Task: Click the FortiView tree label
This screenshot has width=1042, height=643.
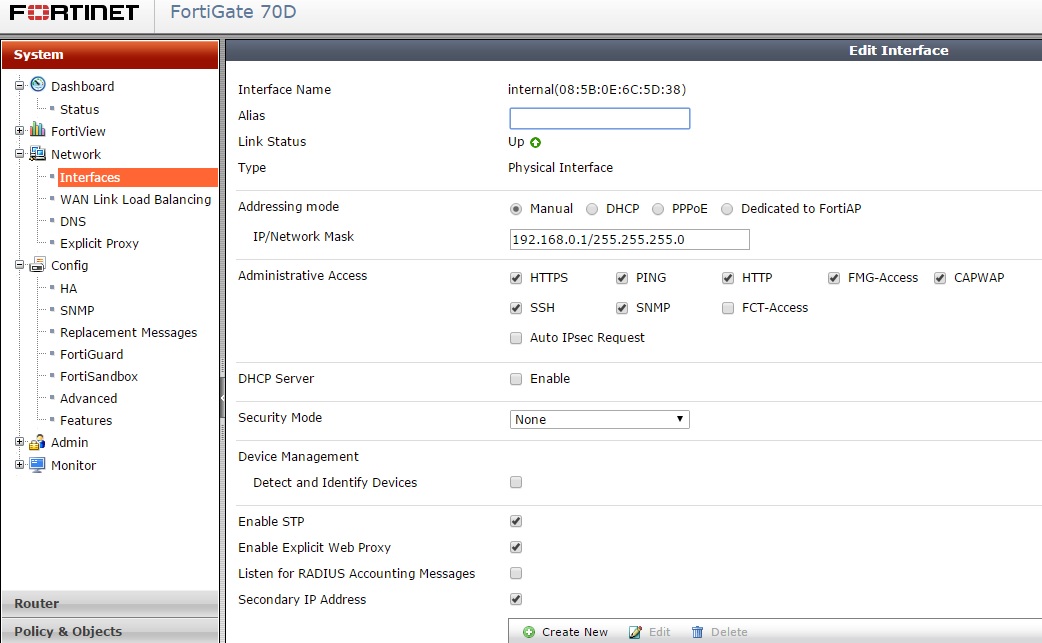Action: (x=78, y=132)
